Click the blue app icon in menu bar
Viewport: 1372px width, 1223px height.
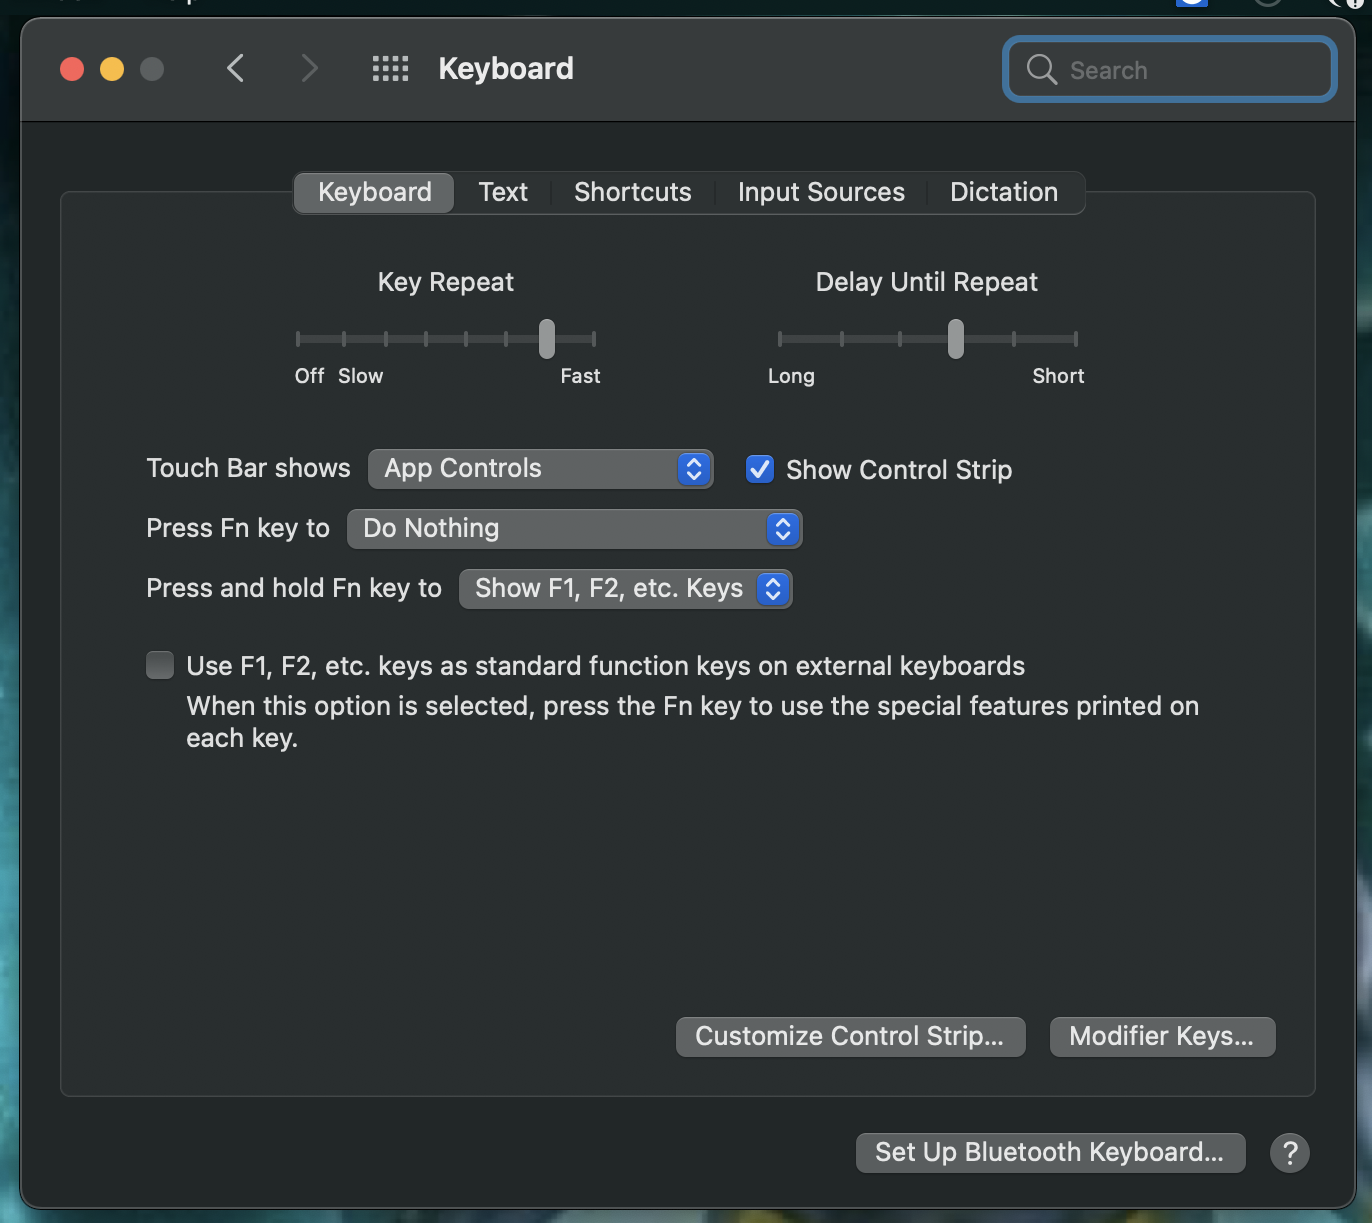click(1191, 3)
